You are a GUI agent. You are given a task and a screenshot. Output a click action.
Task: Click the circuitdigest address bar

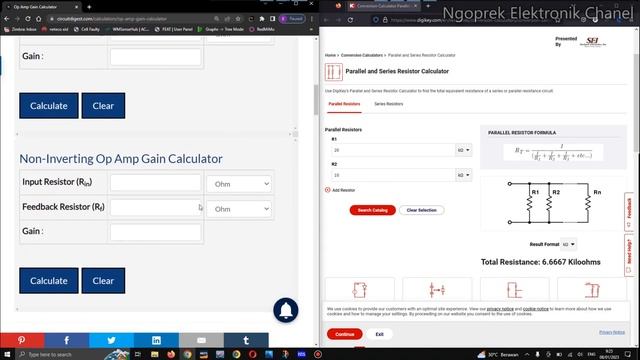pos(131,19)
